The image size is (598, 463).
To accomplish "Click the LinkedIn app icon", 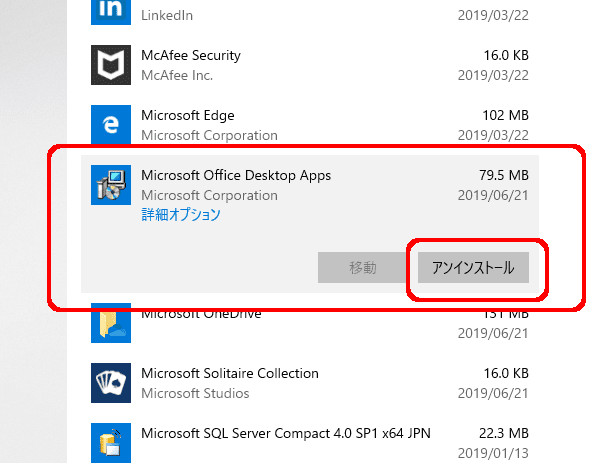I will (x=111, y=12).
